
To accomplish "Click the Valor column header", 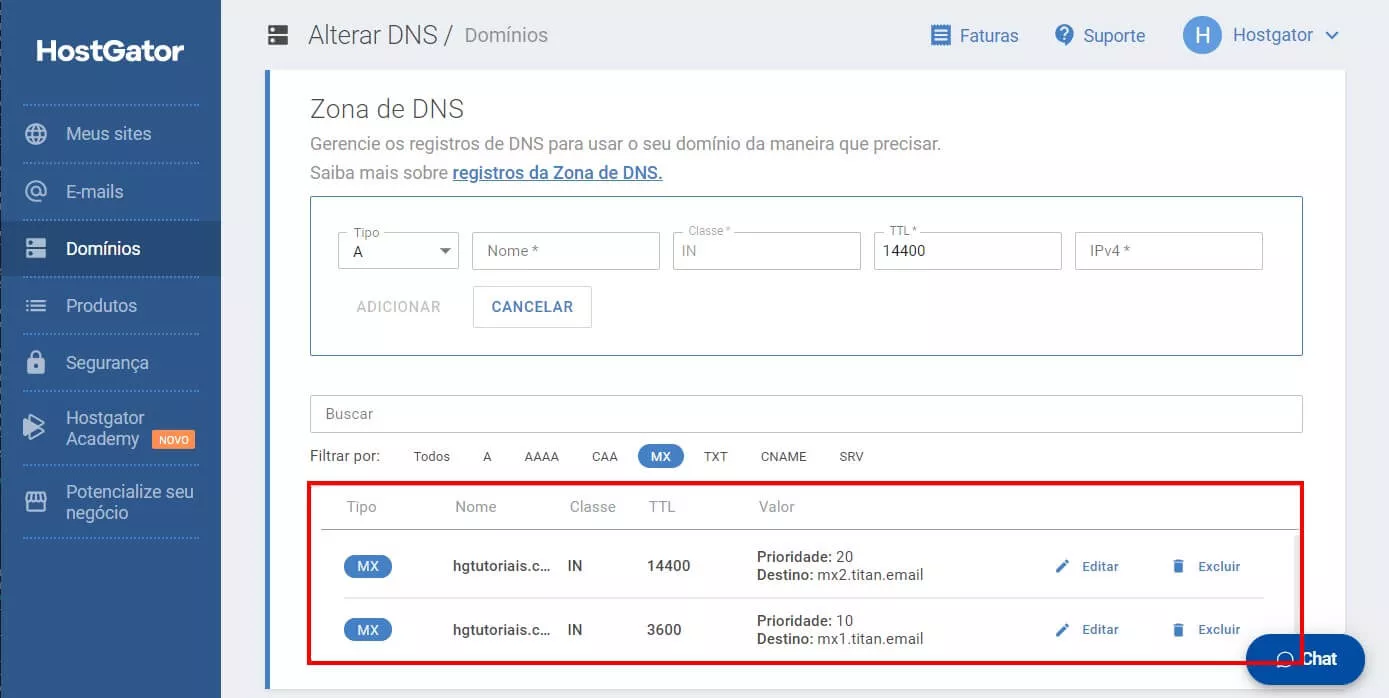I will tap(777, 507).
